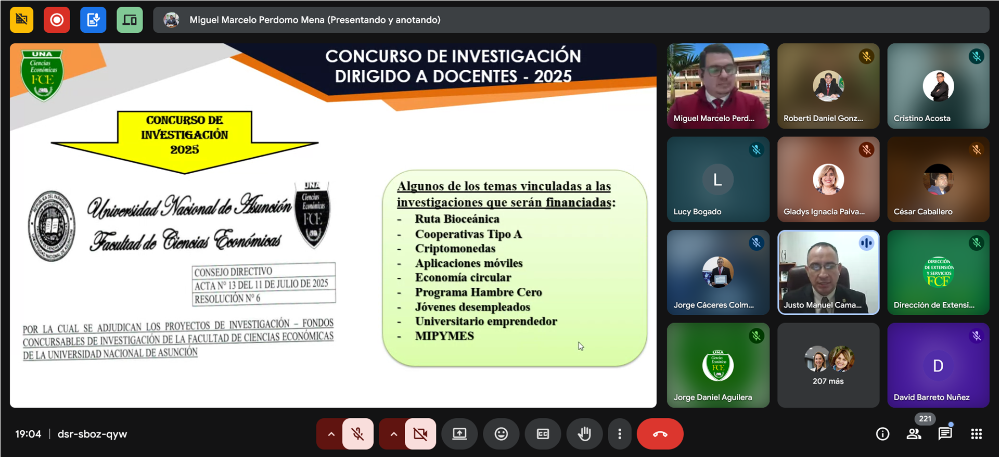Open the chat messages panel
This screenshot has width=999, height=457.
[945, 434]
